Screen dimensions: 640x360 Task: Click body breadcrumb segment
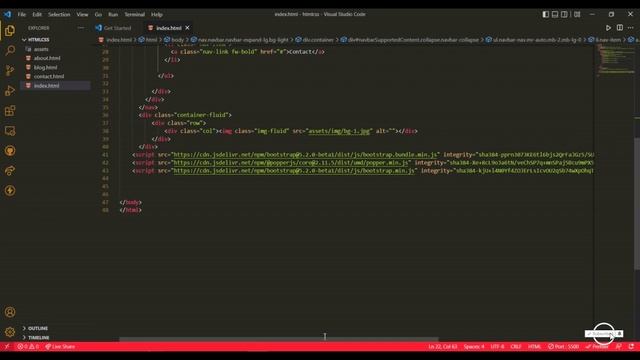click(178, 40)
